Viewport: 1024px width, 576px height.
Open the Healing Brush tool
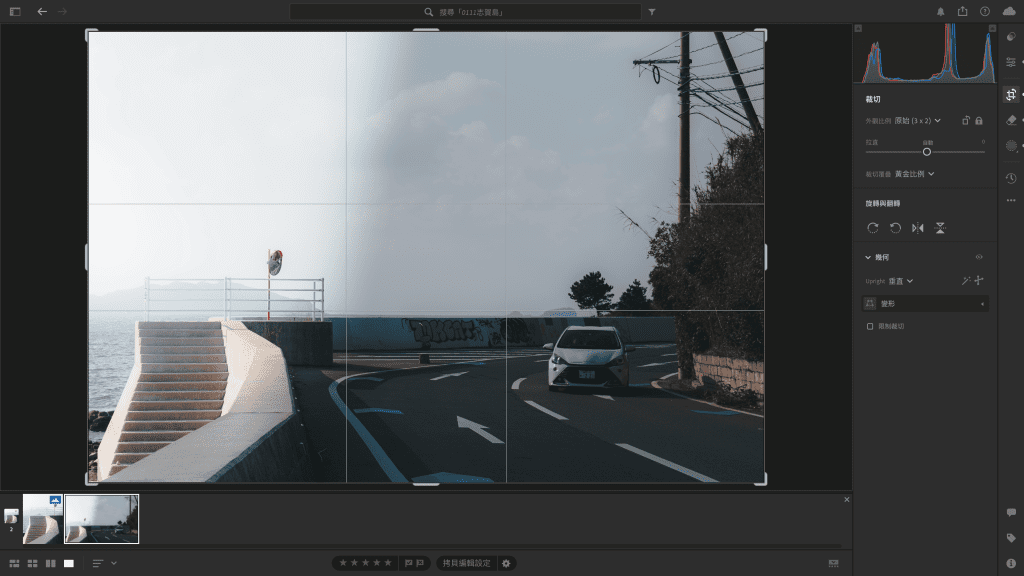point(1011,120)
